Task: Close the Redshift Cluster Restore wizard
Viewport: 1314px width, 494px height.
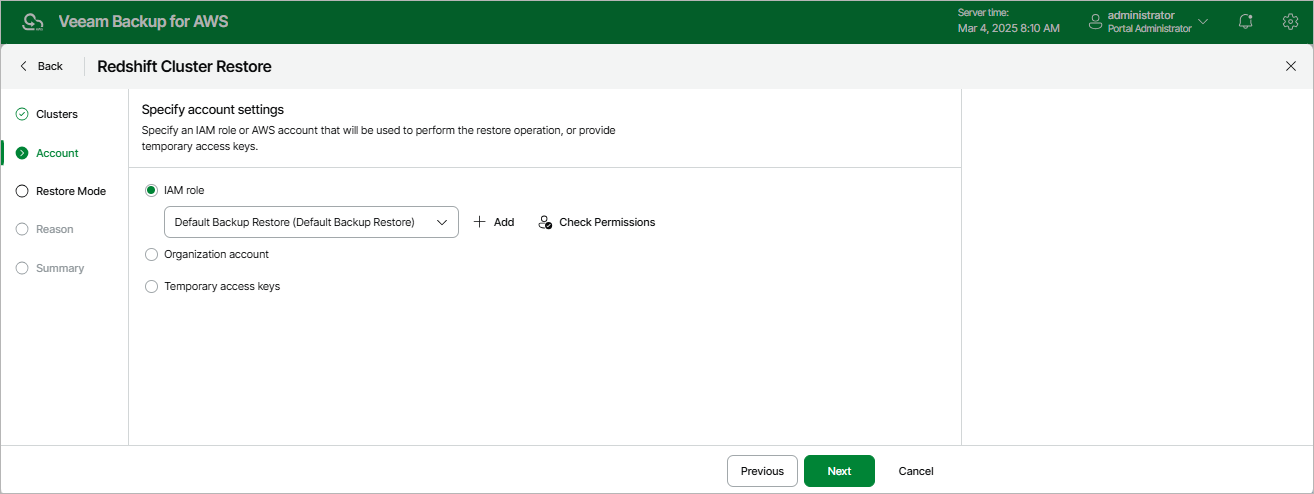Action: [x=1290, y=66]
